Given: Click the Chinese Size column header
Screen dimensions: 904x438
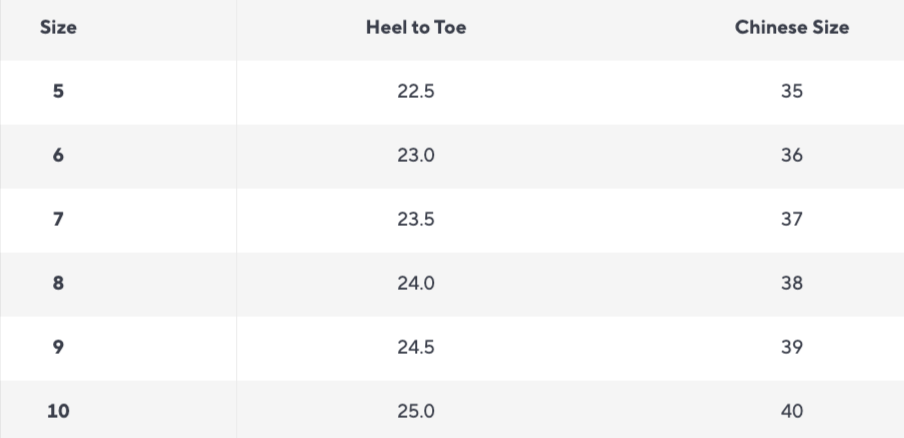Looking at the screenshot, I should (x=791, y=28).
